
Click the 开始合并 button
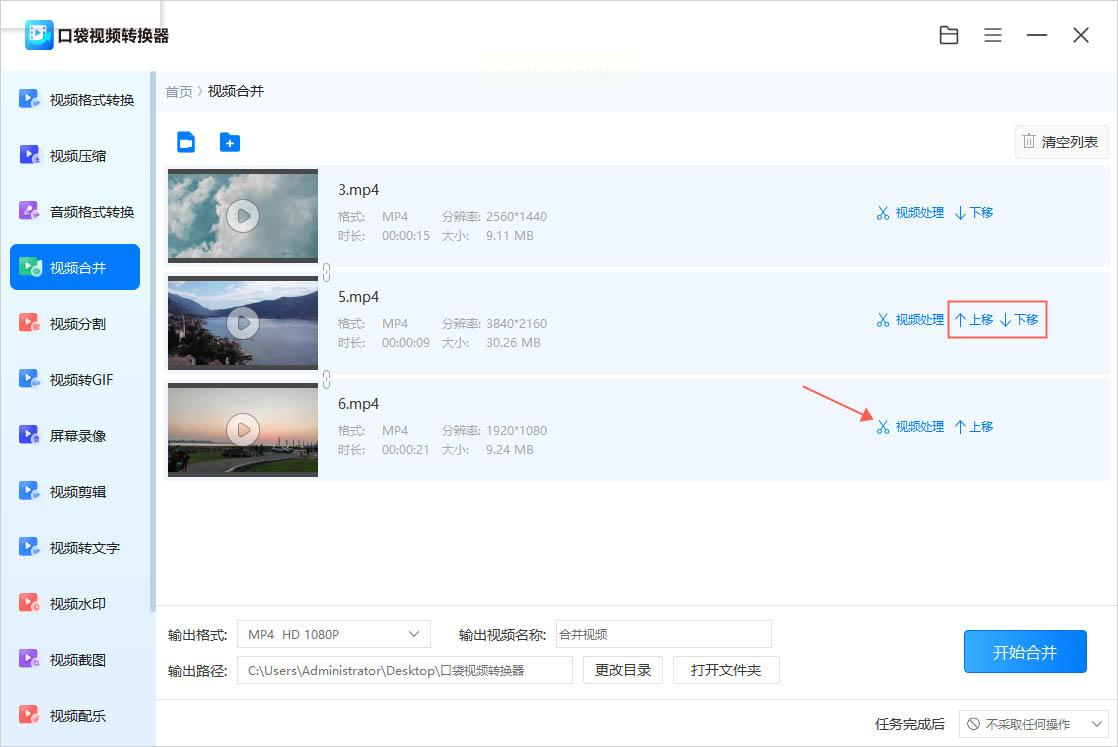click(x=1025, y=651)
